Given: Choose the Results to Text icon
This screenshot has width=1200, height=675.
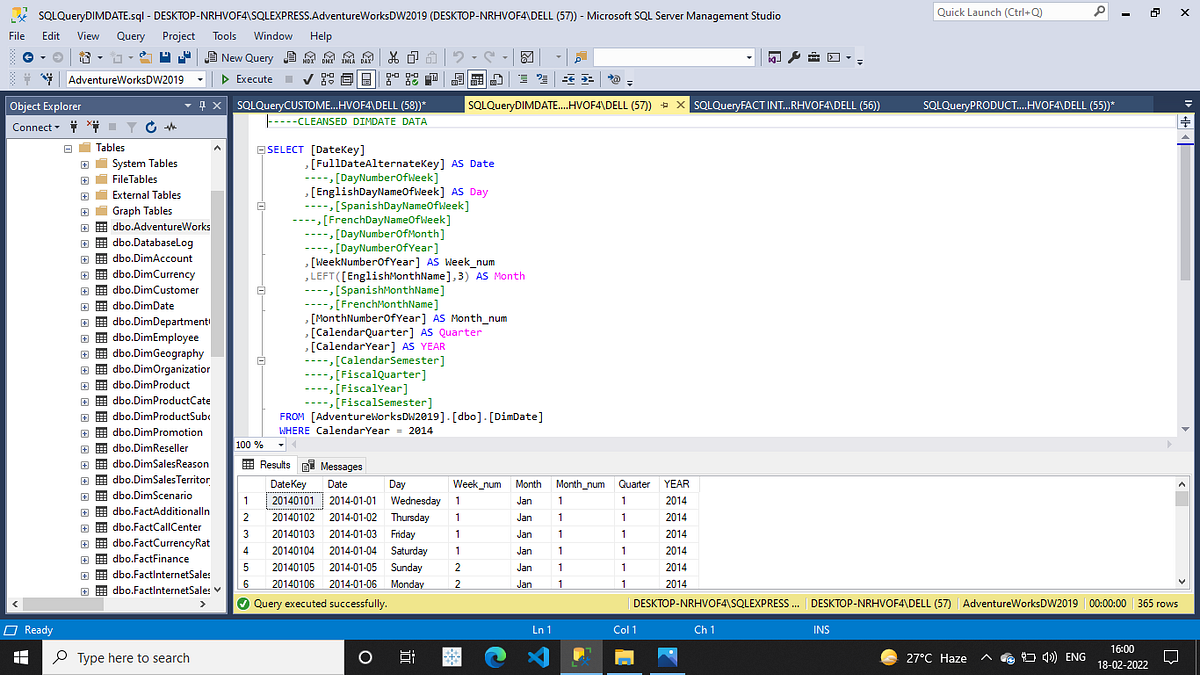Looking at the screenshot, I should tap(456, 79).
